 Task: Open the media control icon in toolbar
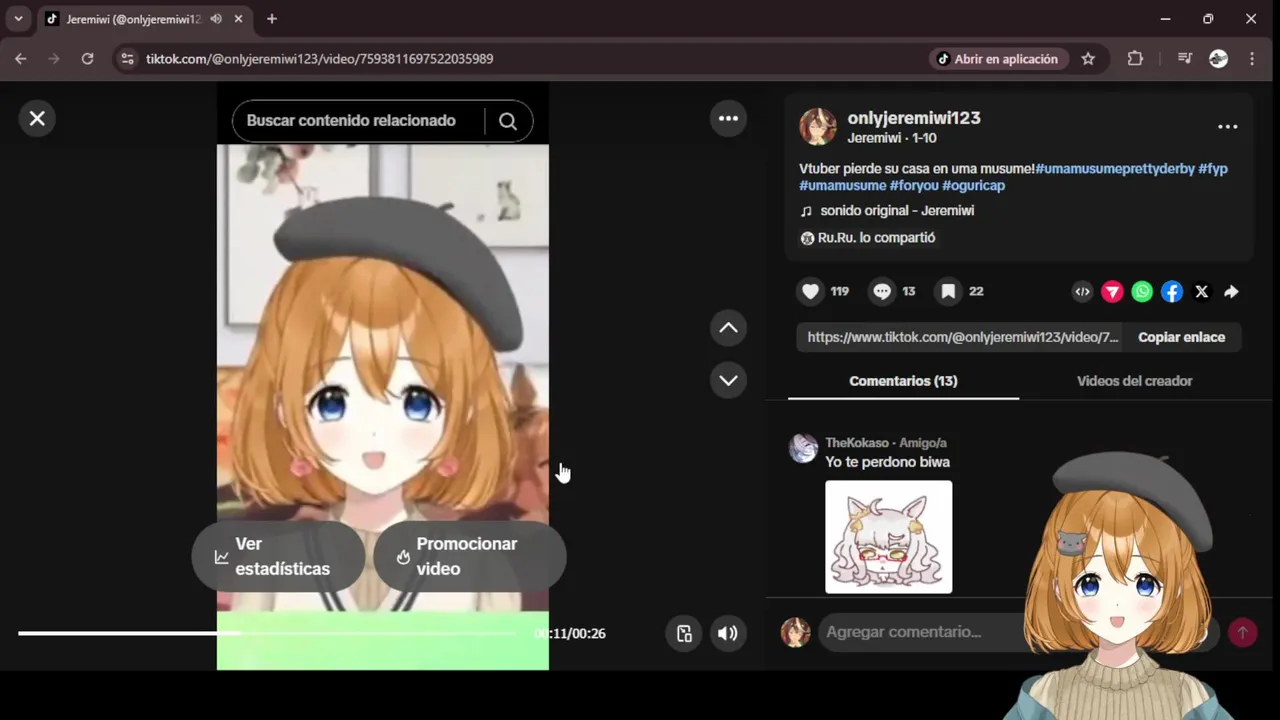[x=1185, y=59]
